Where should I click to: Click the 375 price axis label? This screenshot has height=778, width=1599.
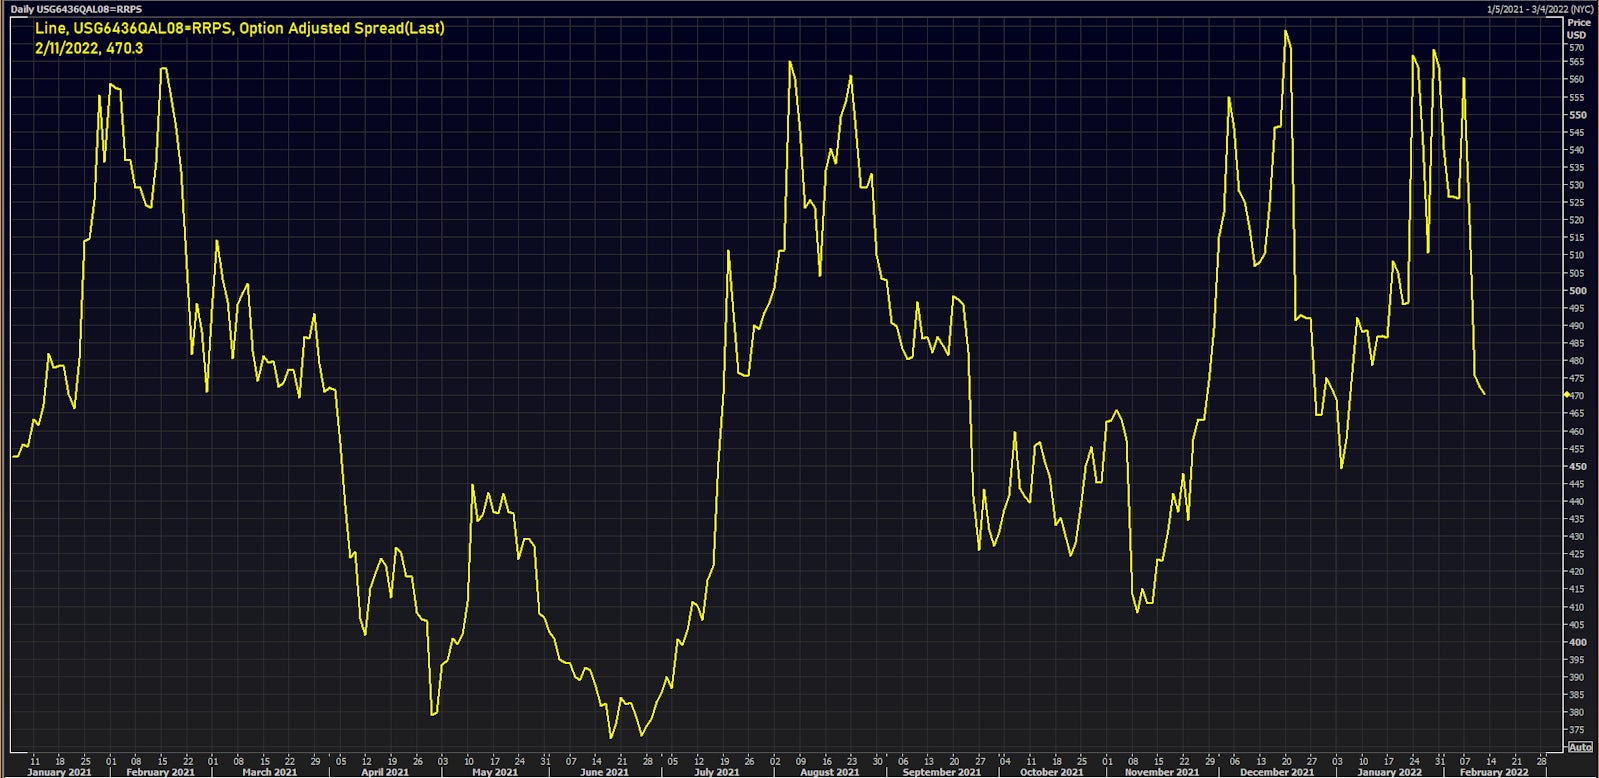(x=1577, y=730)
